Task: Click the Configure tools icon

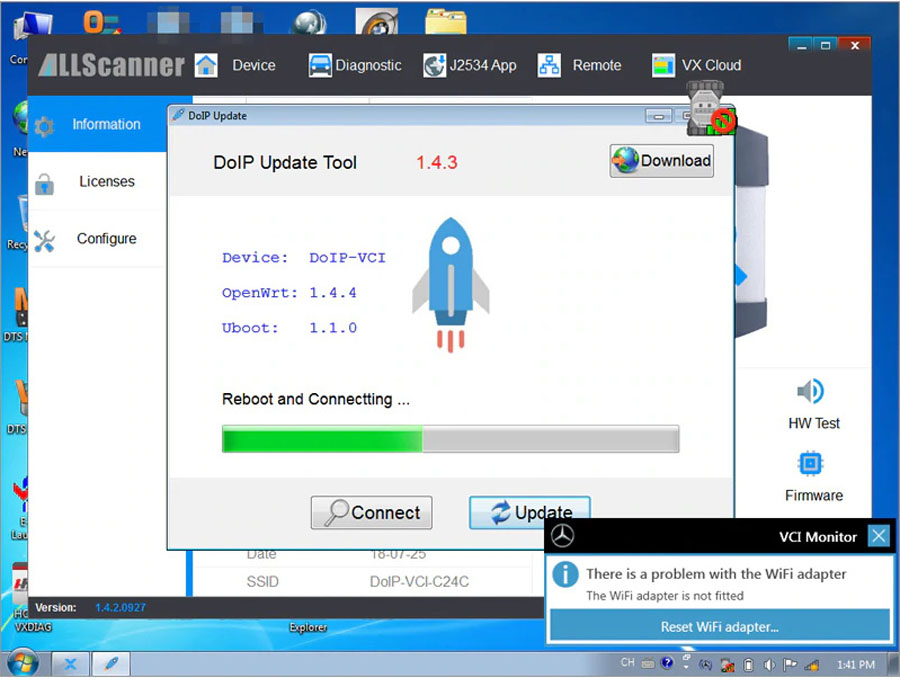Action: (x=44, y=241)
